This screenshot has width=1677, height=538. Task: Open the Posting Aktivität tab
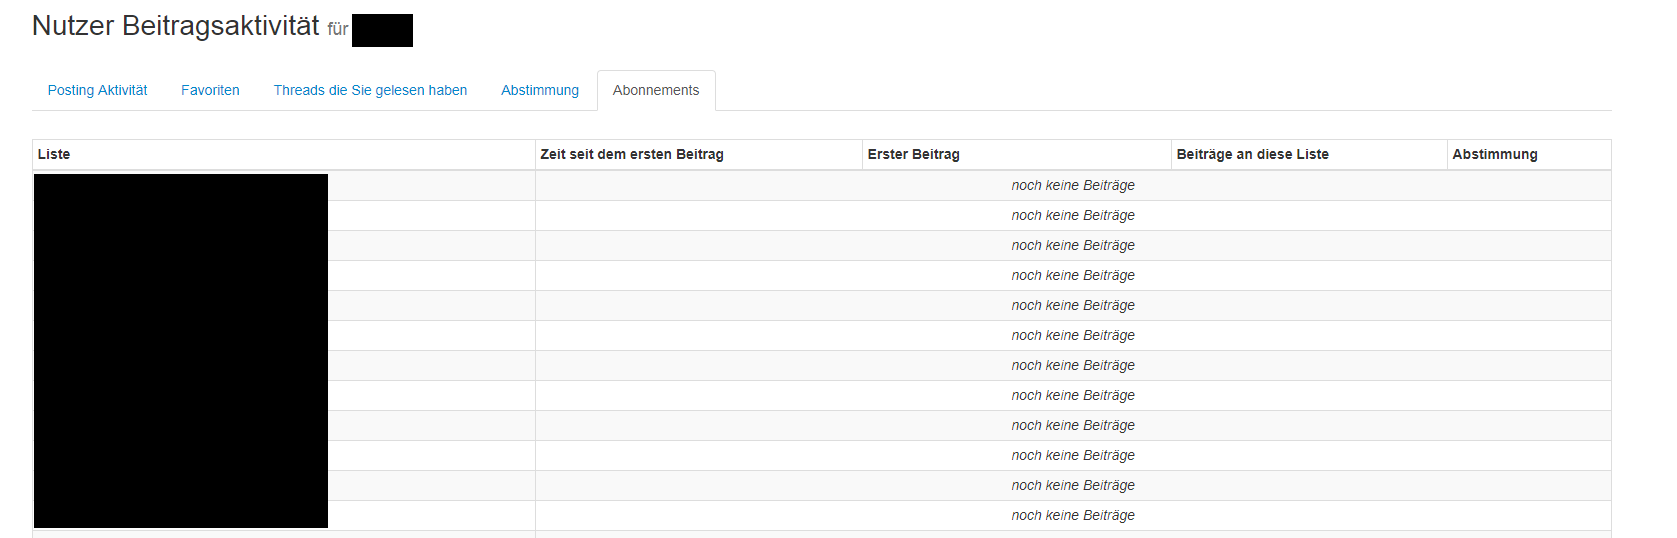tap(97, 90)
